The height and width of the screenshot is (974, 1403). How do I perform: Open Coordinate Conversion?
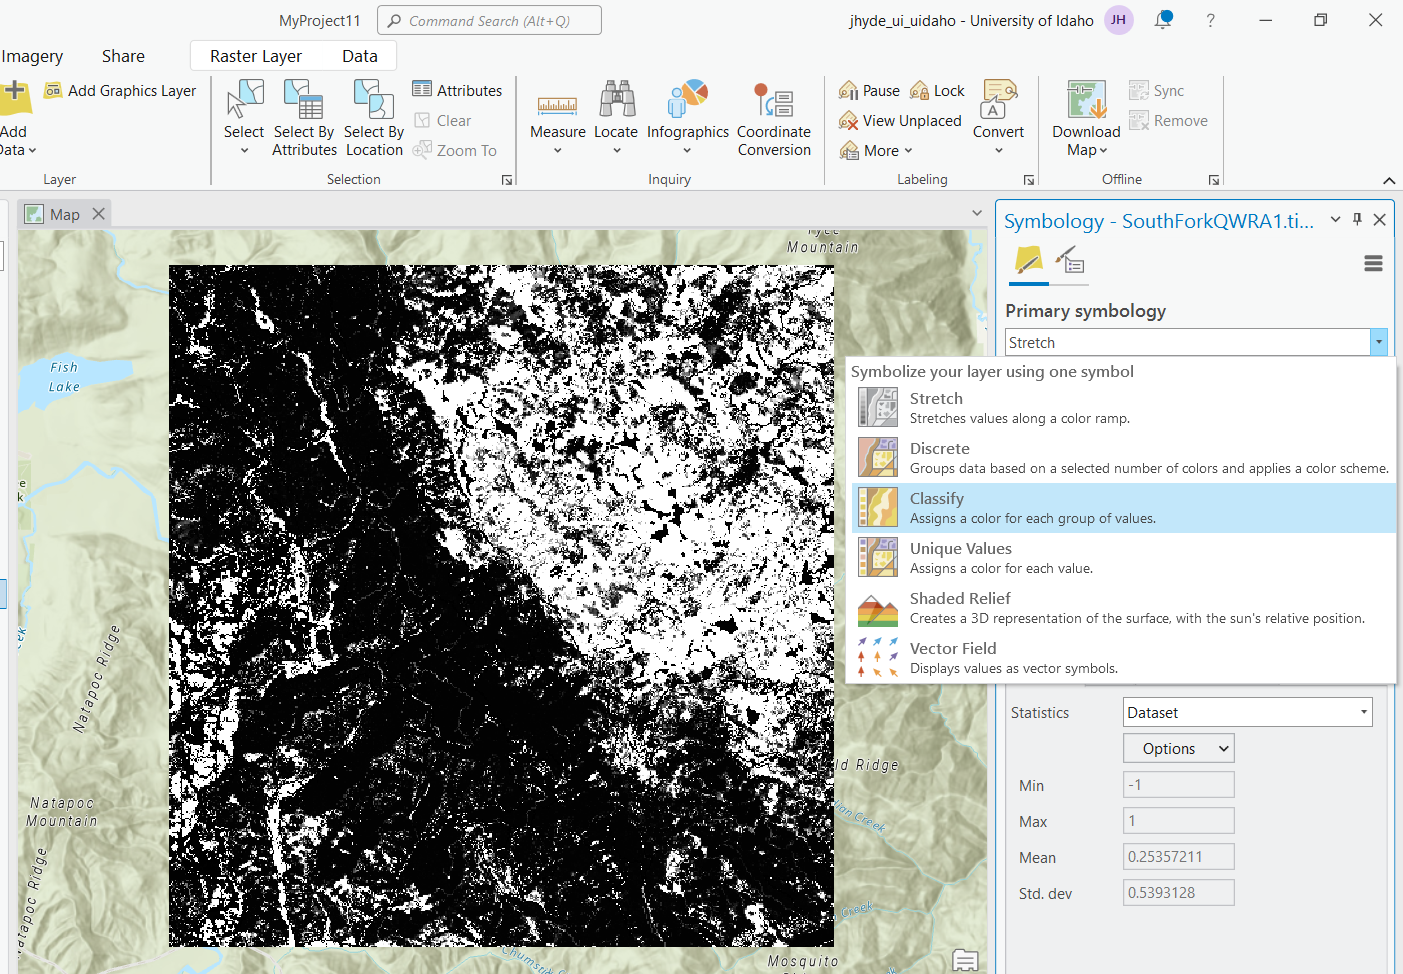774,118
